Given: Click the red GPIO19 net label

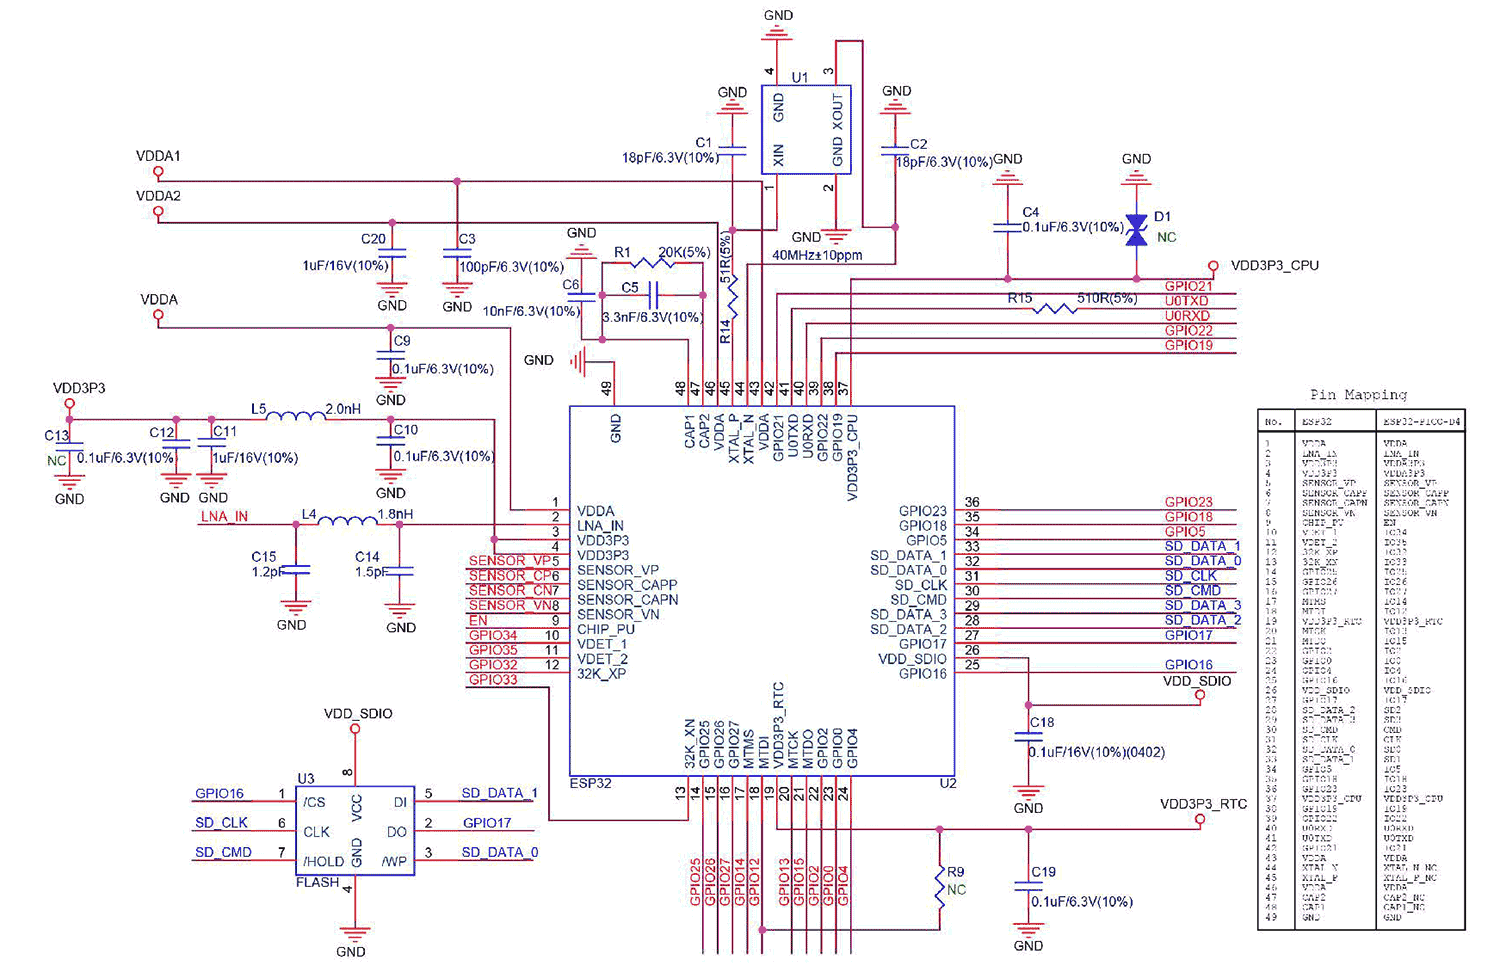Looking at the screenshot, I should pyautogui.click(x=1189, y=345).
